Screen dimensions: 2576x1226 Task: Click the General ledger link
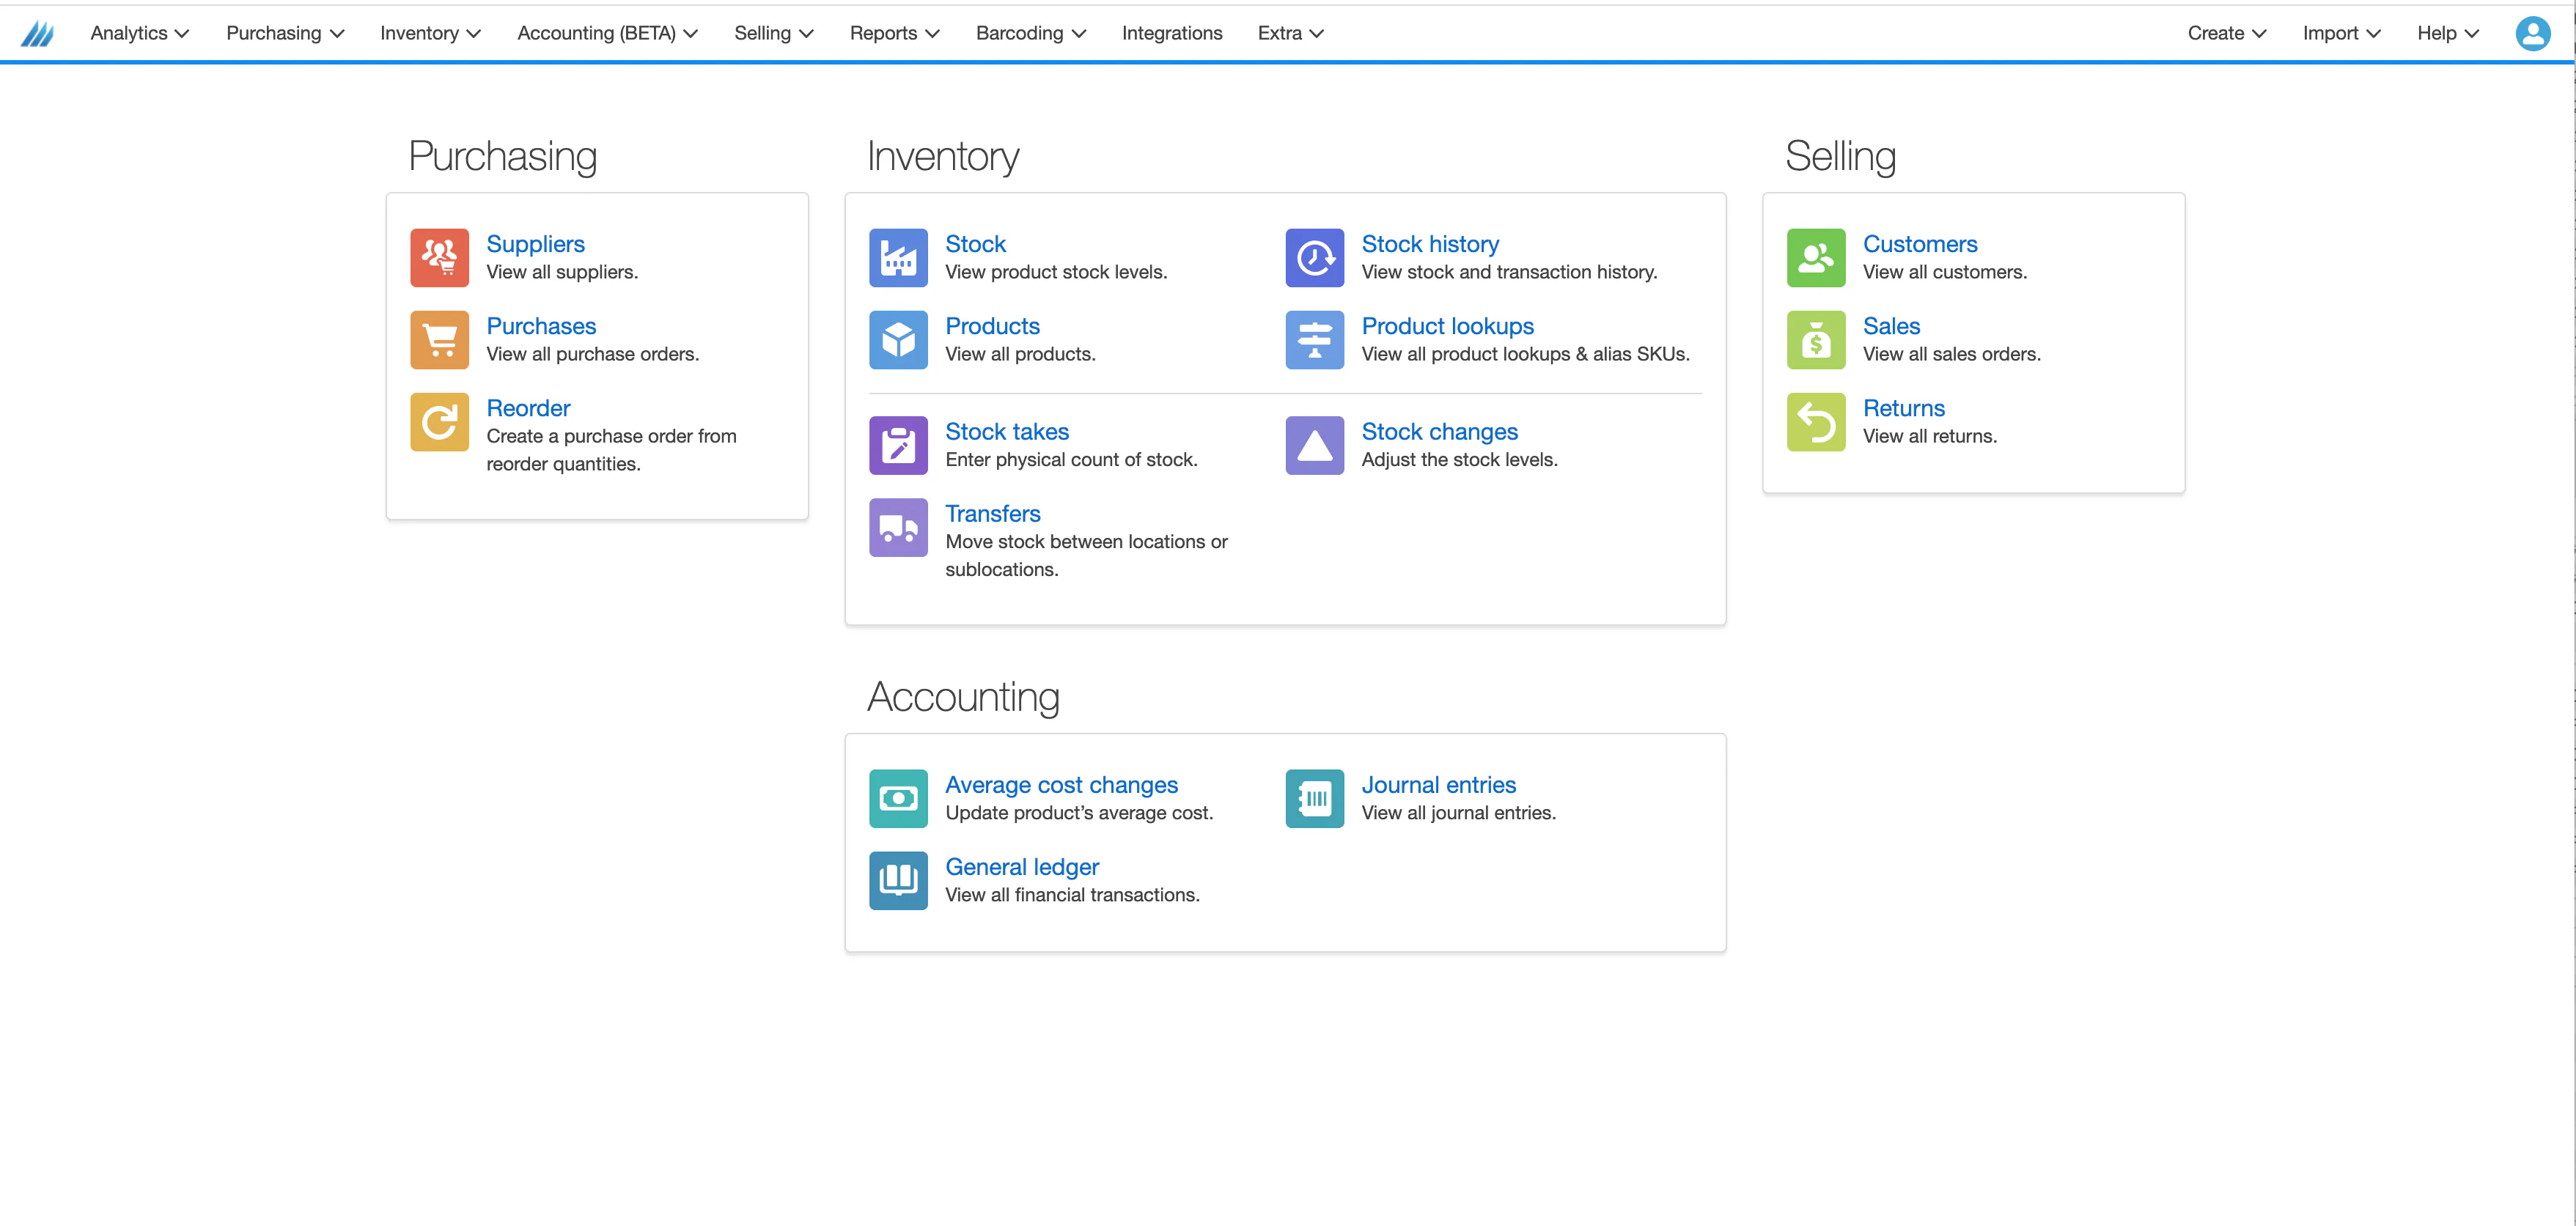tap(1022, 866)
